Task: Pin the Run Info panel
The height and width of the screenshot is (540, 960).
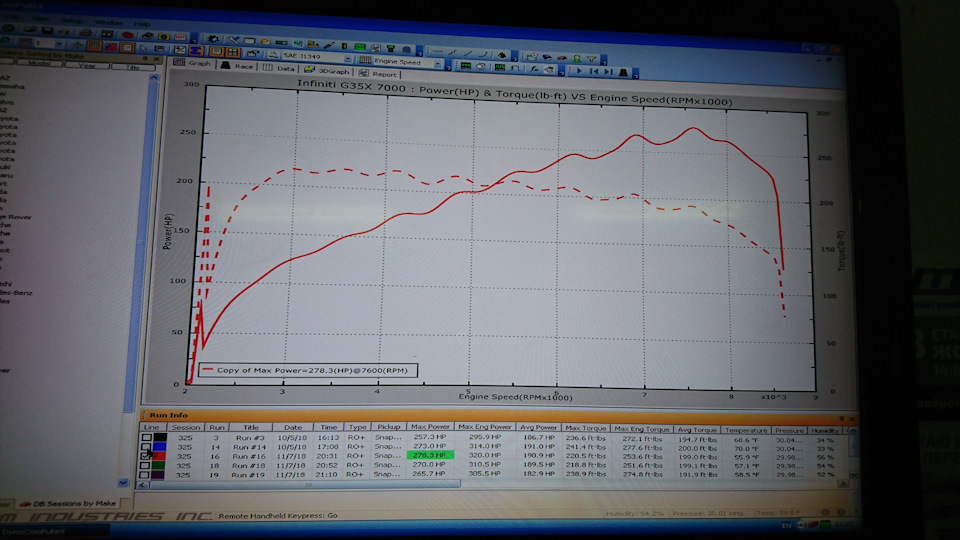Action: pyautogui.click(x=841, y=419)
